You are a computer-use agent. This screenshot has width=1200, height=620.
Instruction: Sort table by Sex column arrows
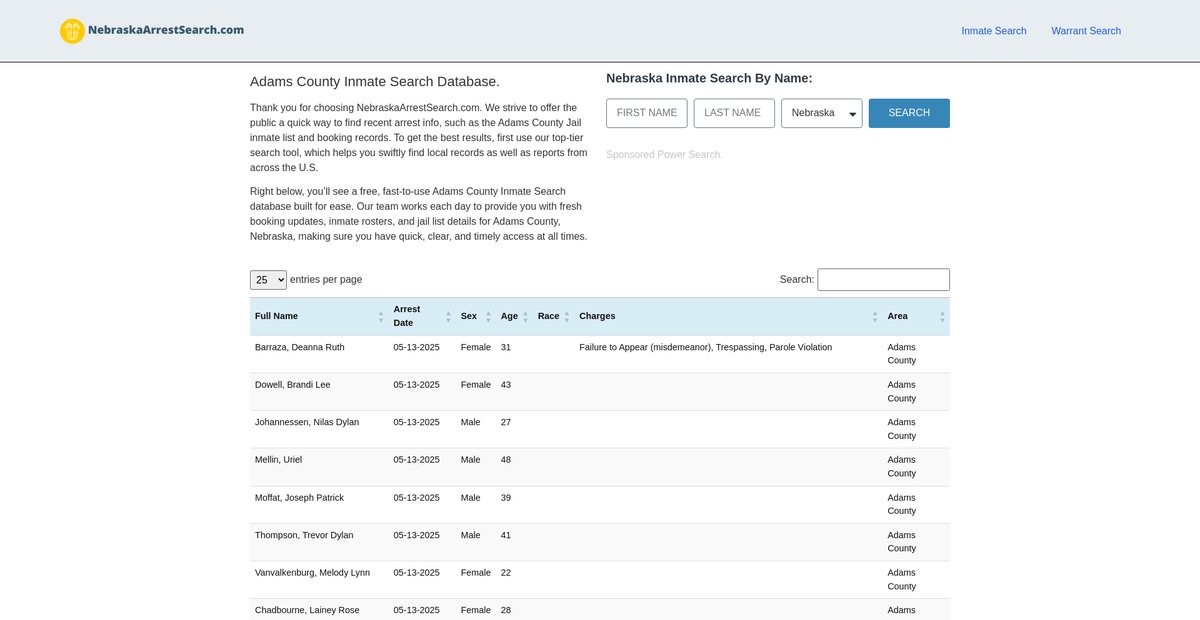[x=489, y=316]
